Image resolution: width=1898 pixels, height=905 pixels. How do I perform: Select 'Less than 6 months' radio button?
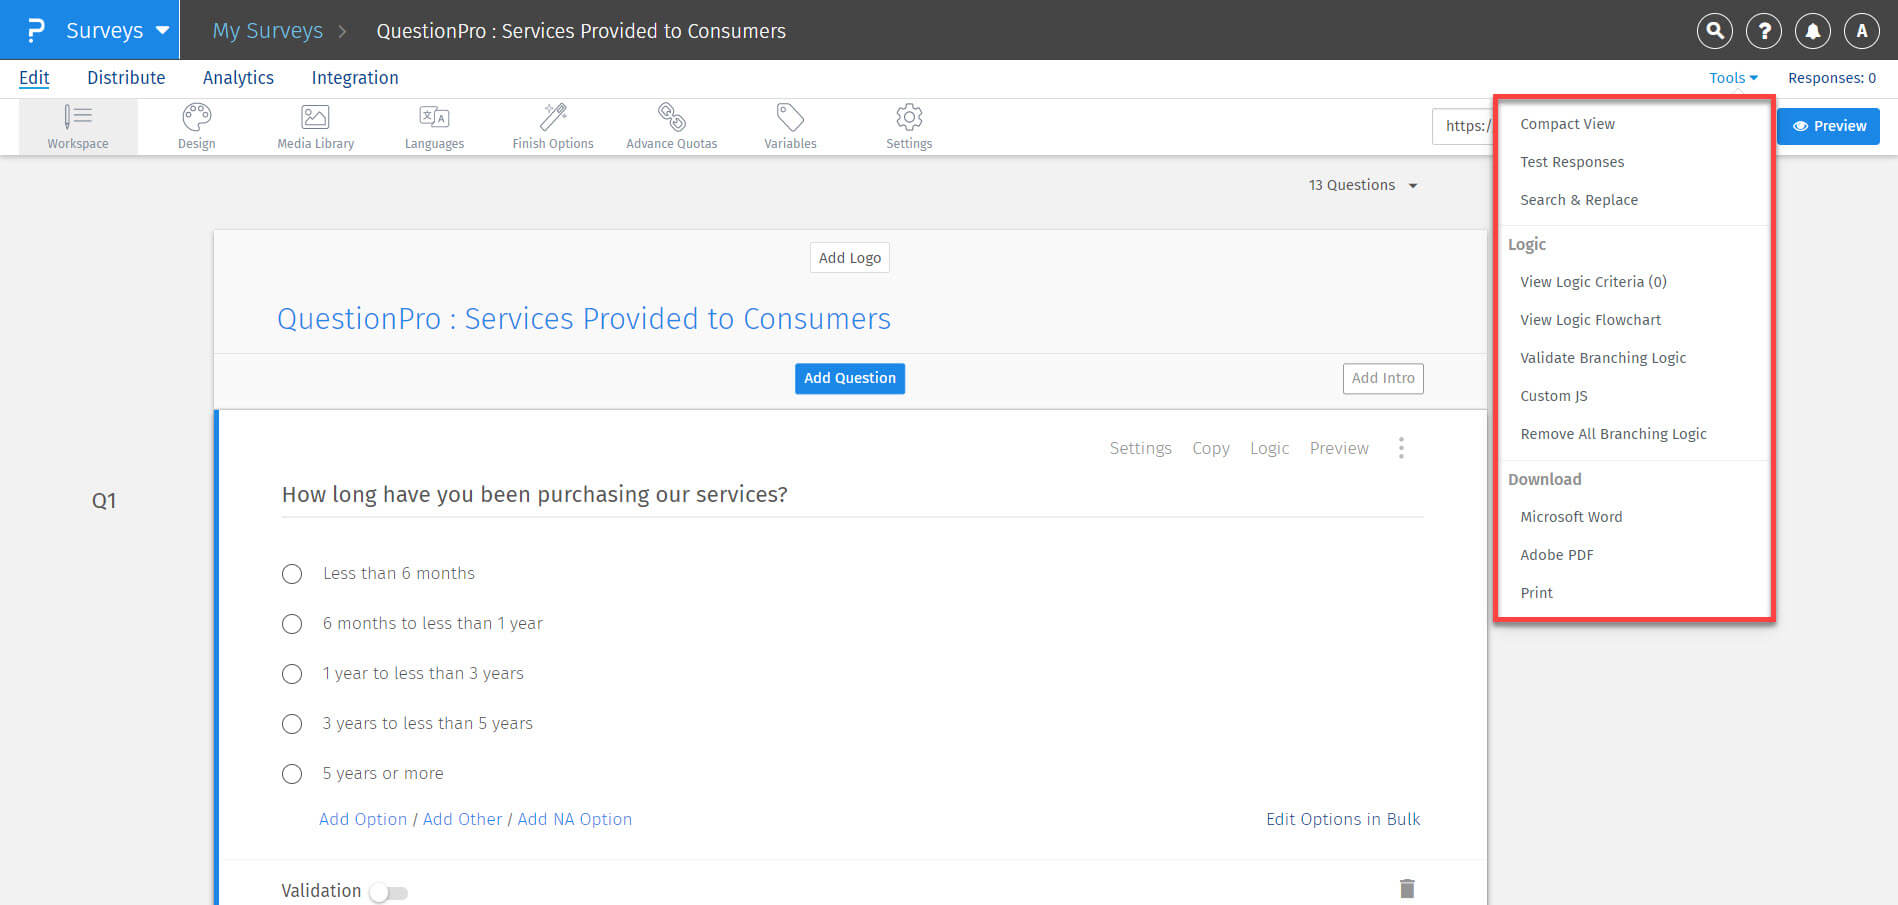[292, 574]
